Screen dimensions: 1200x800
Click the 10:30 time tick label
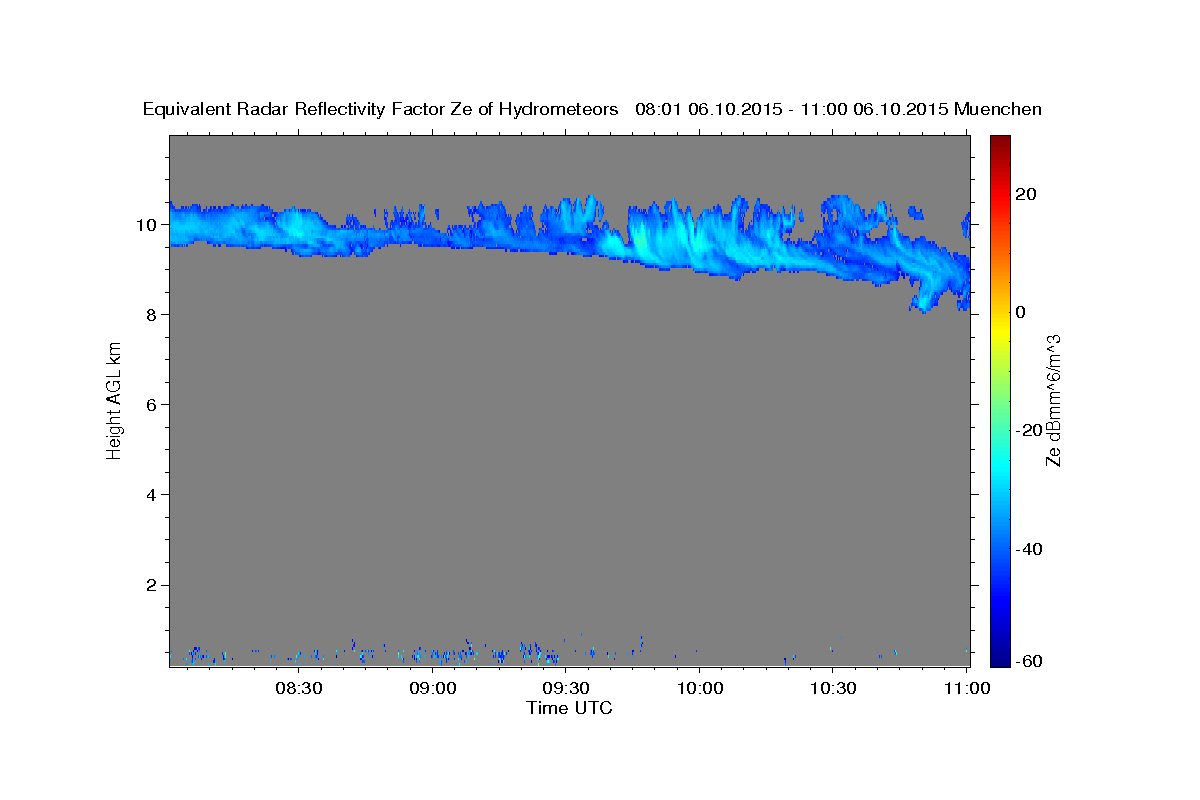tap(833, 688)
